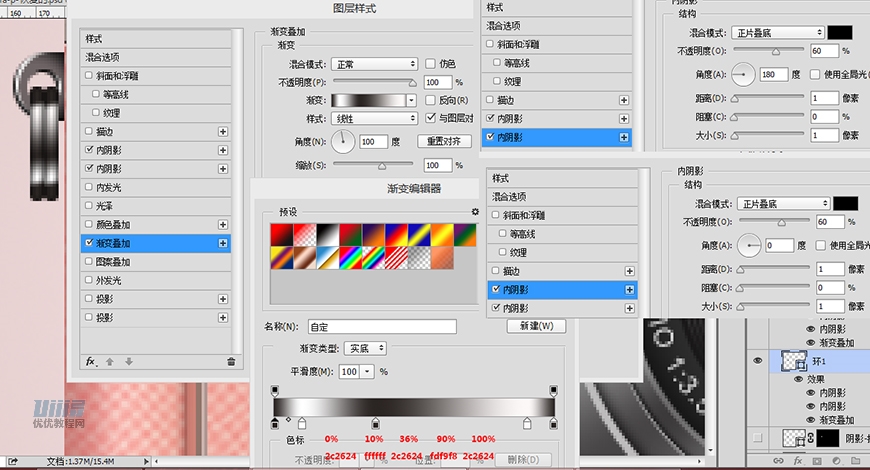The width and height of the screenshot is (870, 470).
Task: Select the left opacity stop above gradient bar
Action: [x=275, y=391]
